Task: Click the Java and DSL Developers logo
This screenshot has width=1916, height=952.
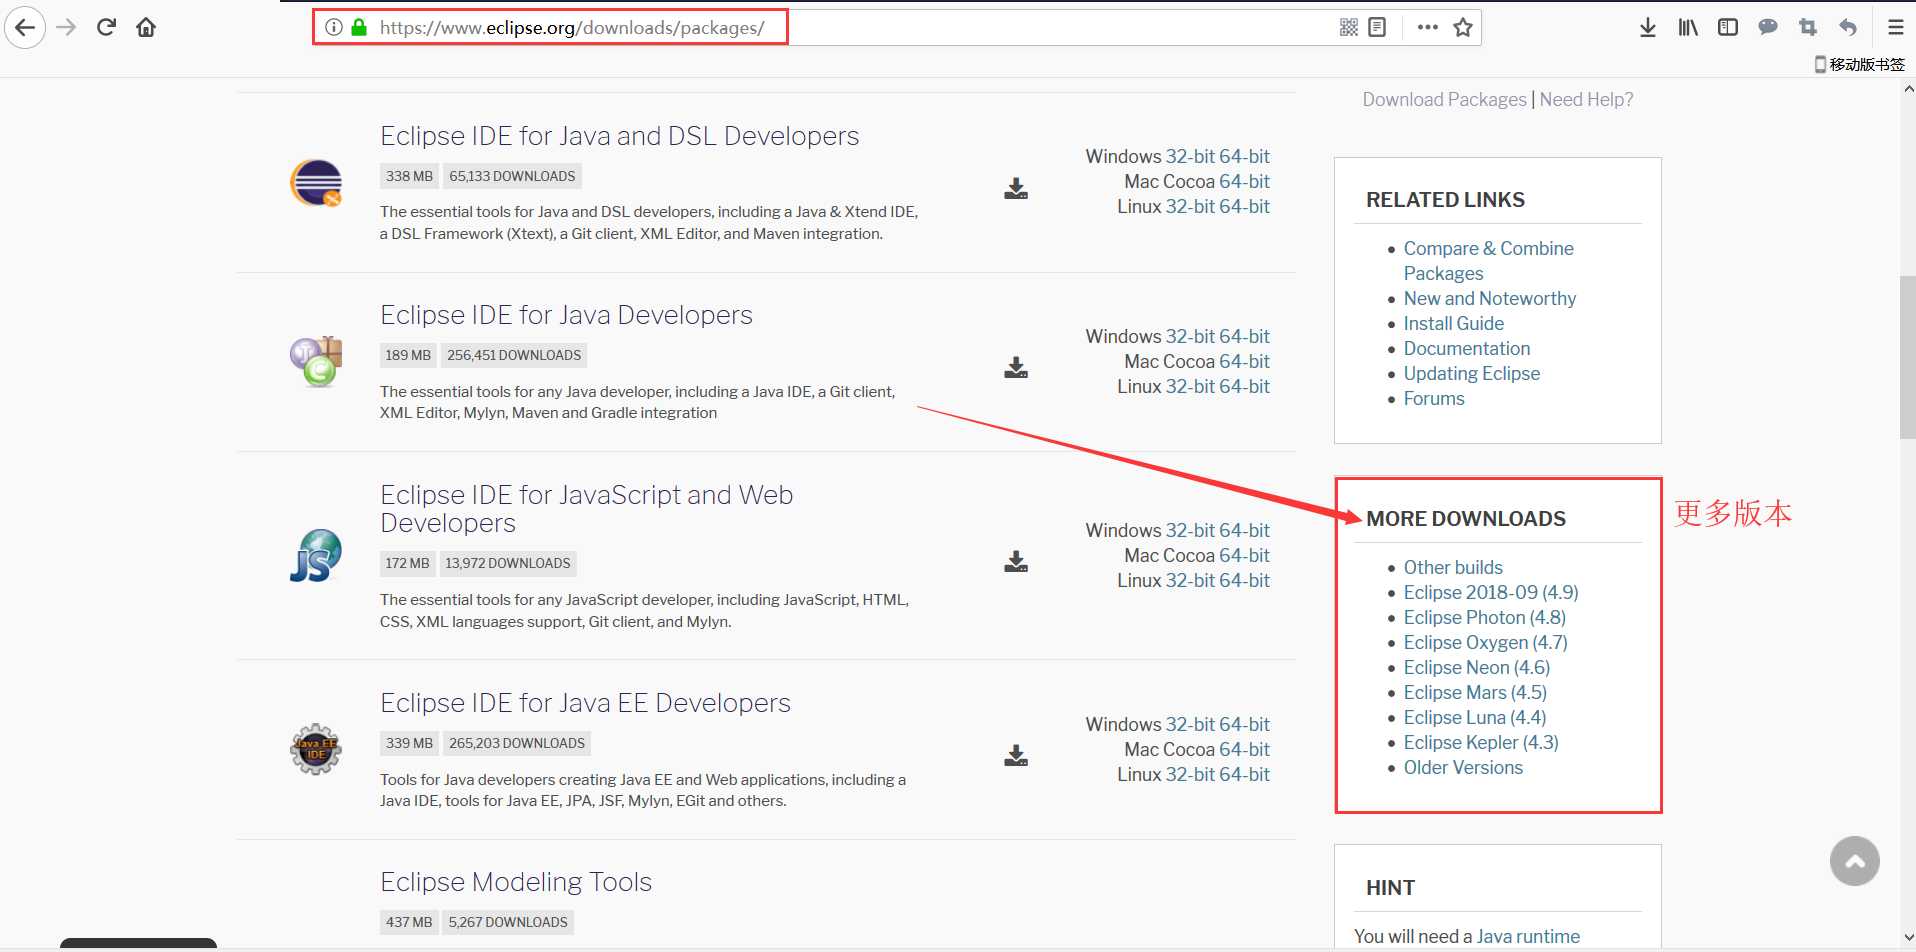Action: tap(316, 183)
